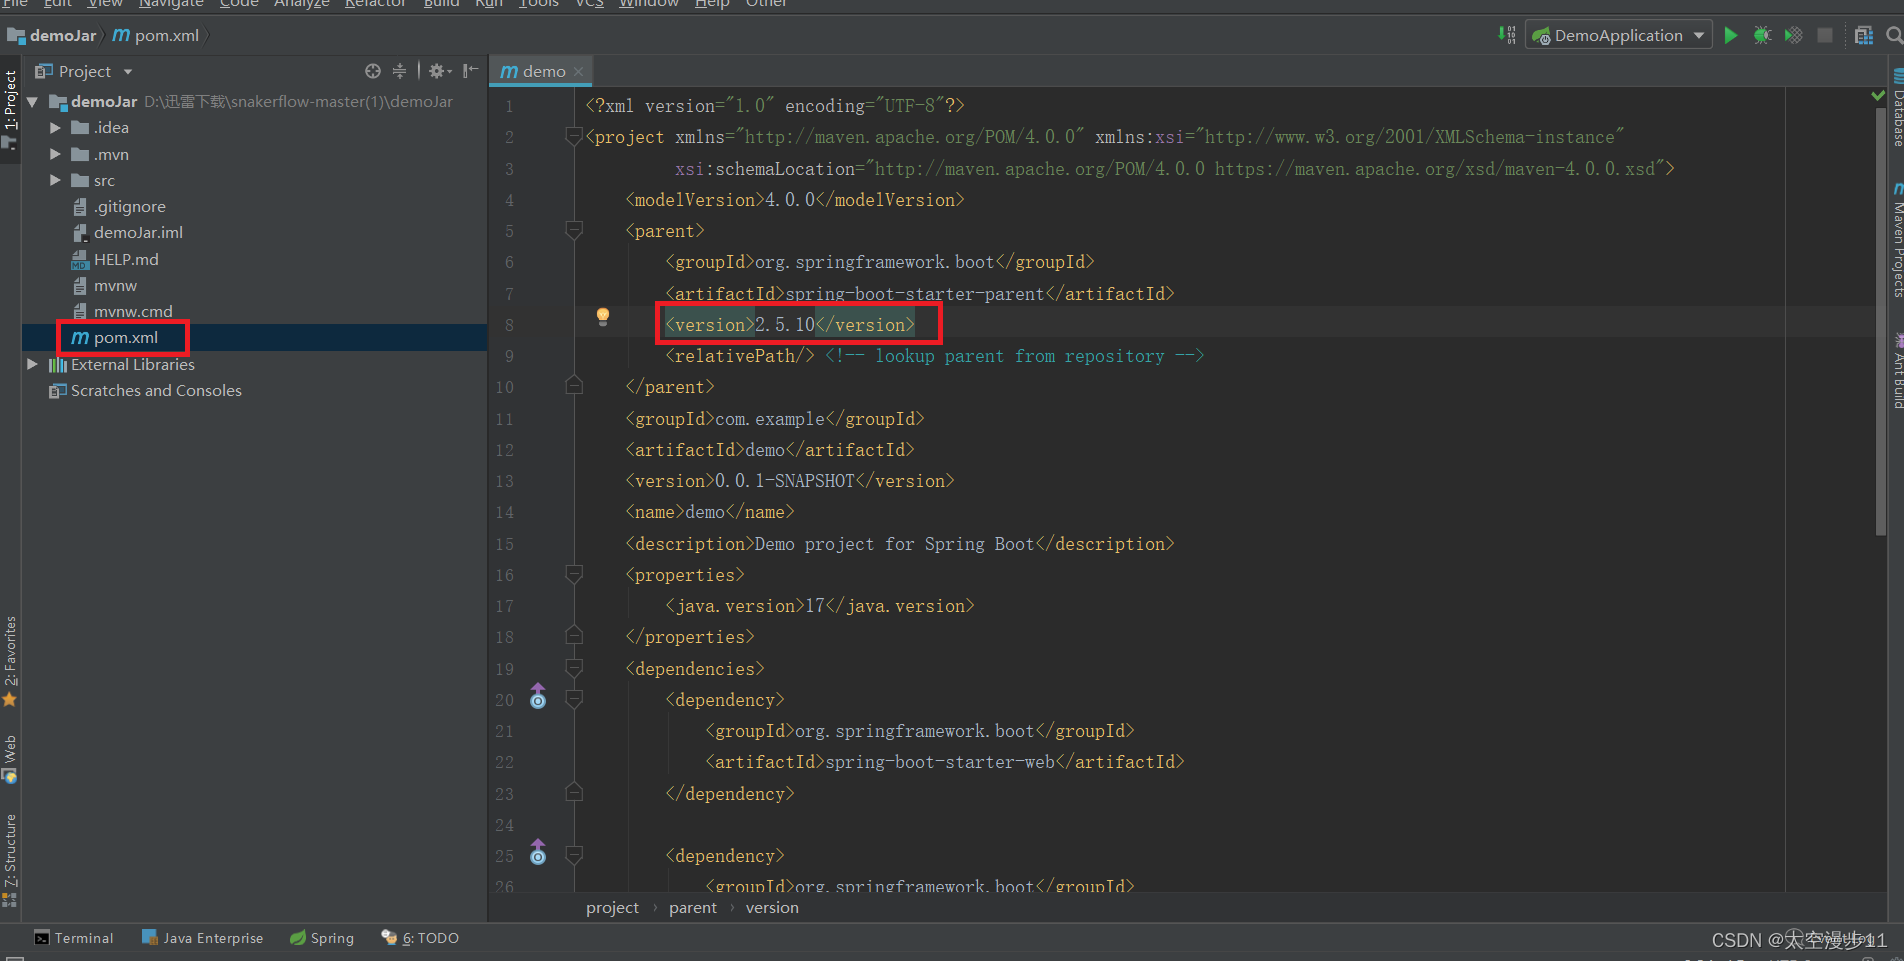Screen dimensions: 1904x961
Task: Open the Build menu
Action: [x=441, y=4]
